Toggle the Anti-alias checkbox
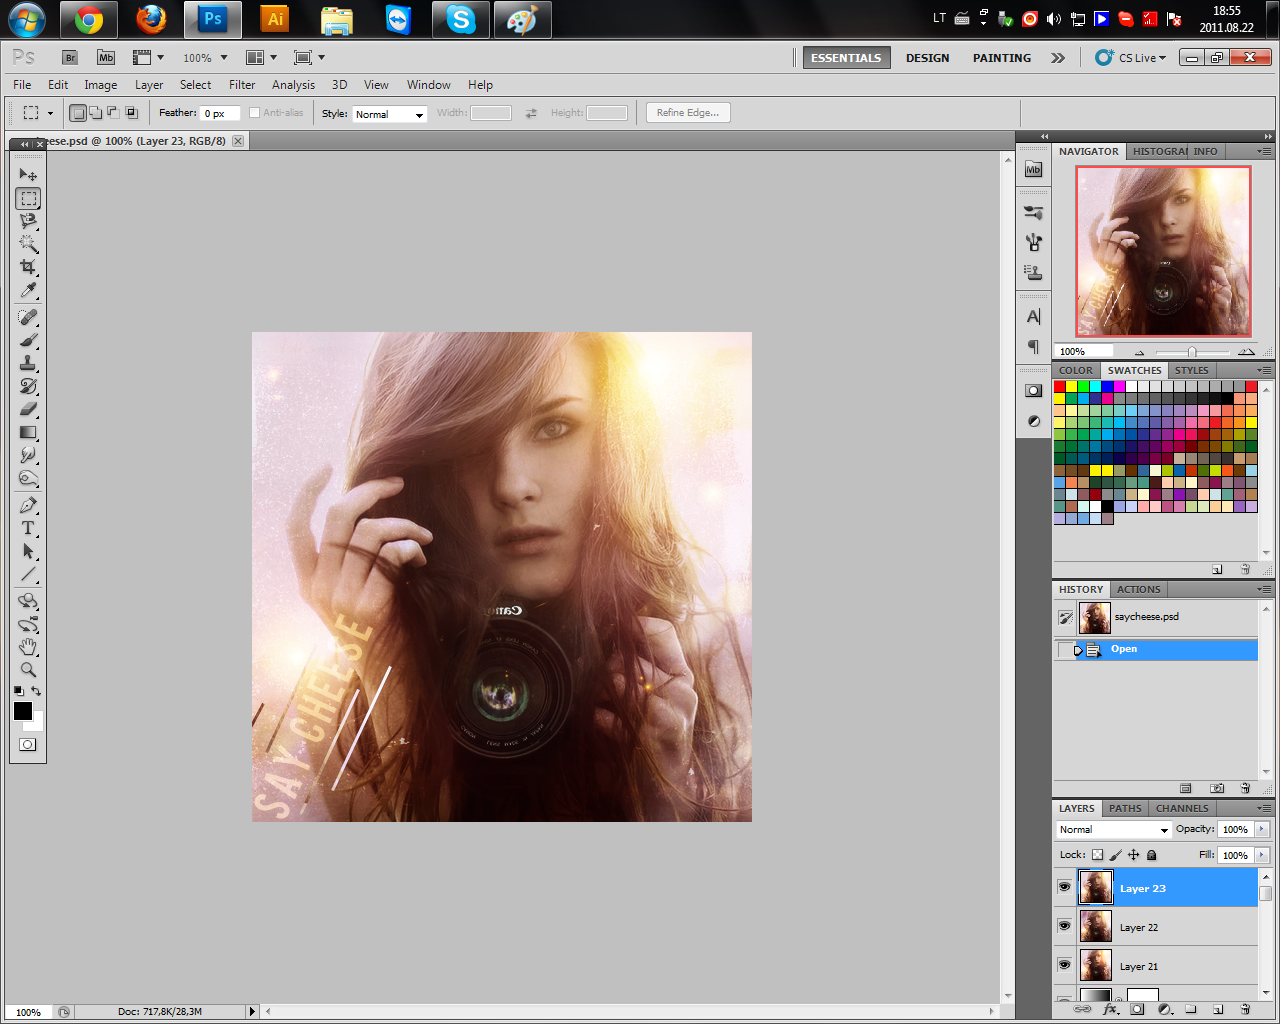Viewport: 1280px width, 1024px height. tap(254, 113)
